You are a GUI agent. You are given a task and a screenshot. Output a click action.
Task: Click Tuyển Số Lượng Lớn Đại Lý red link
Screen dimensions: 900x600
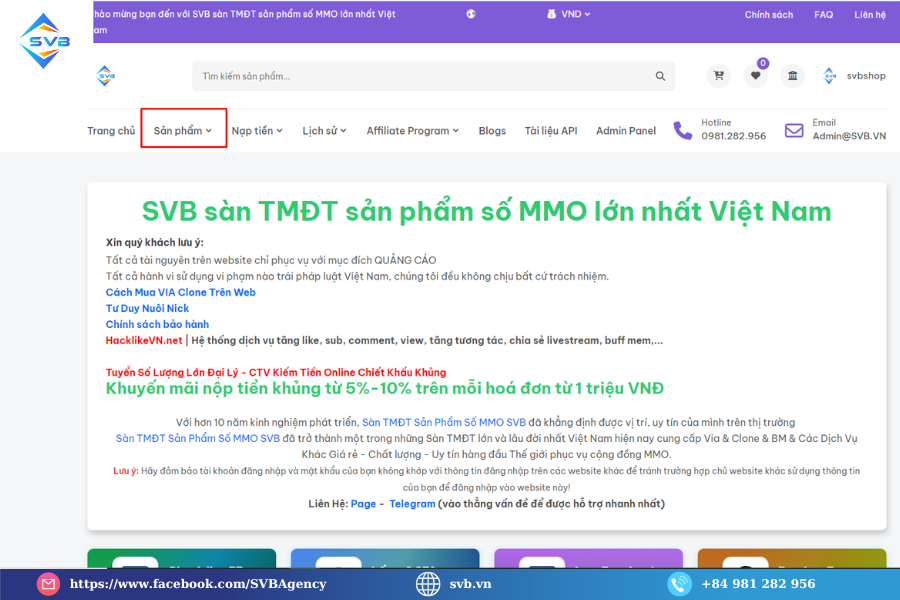click(276, 372)
